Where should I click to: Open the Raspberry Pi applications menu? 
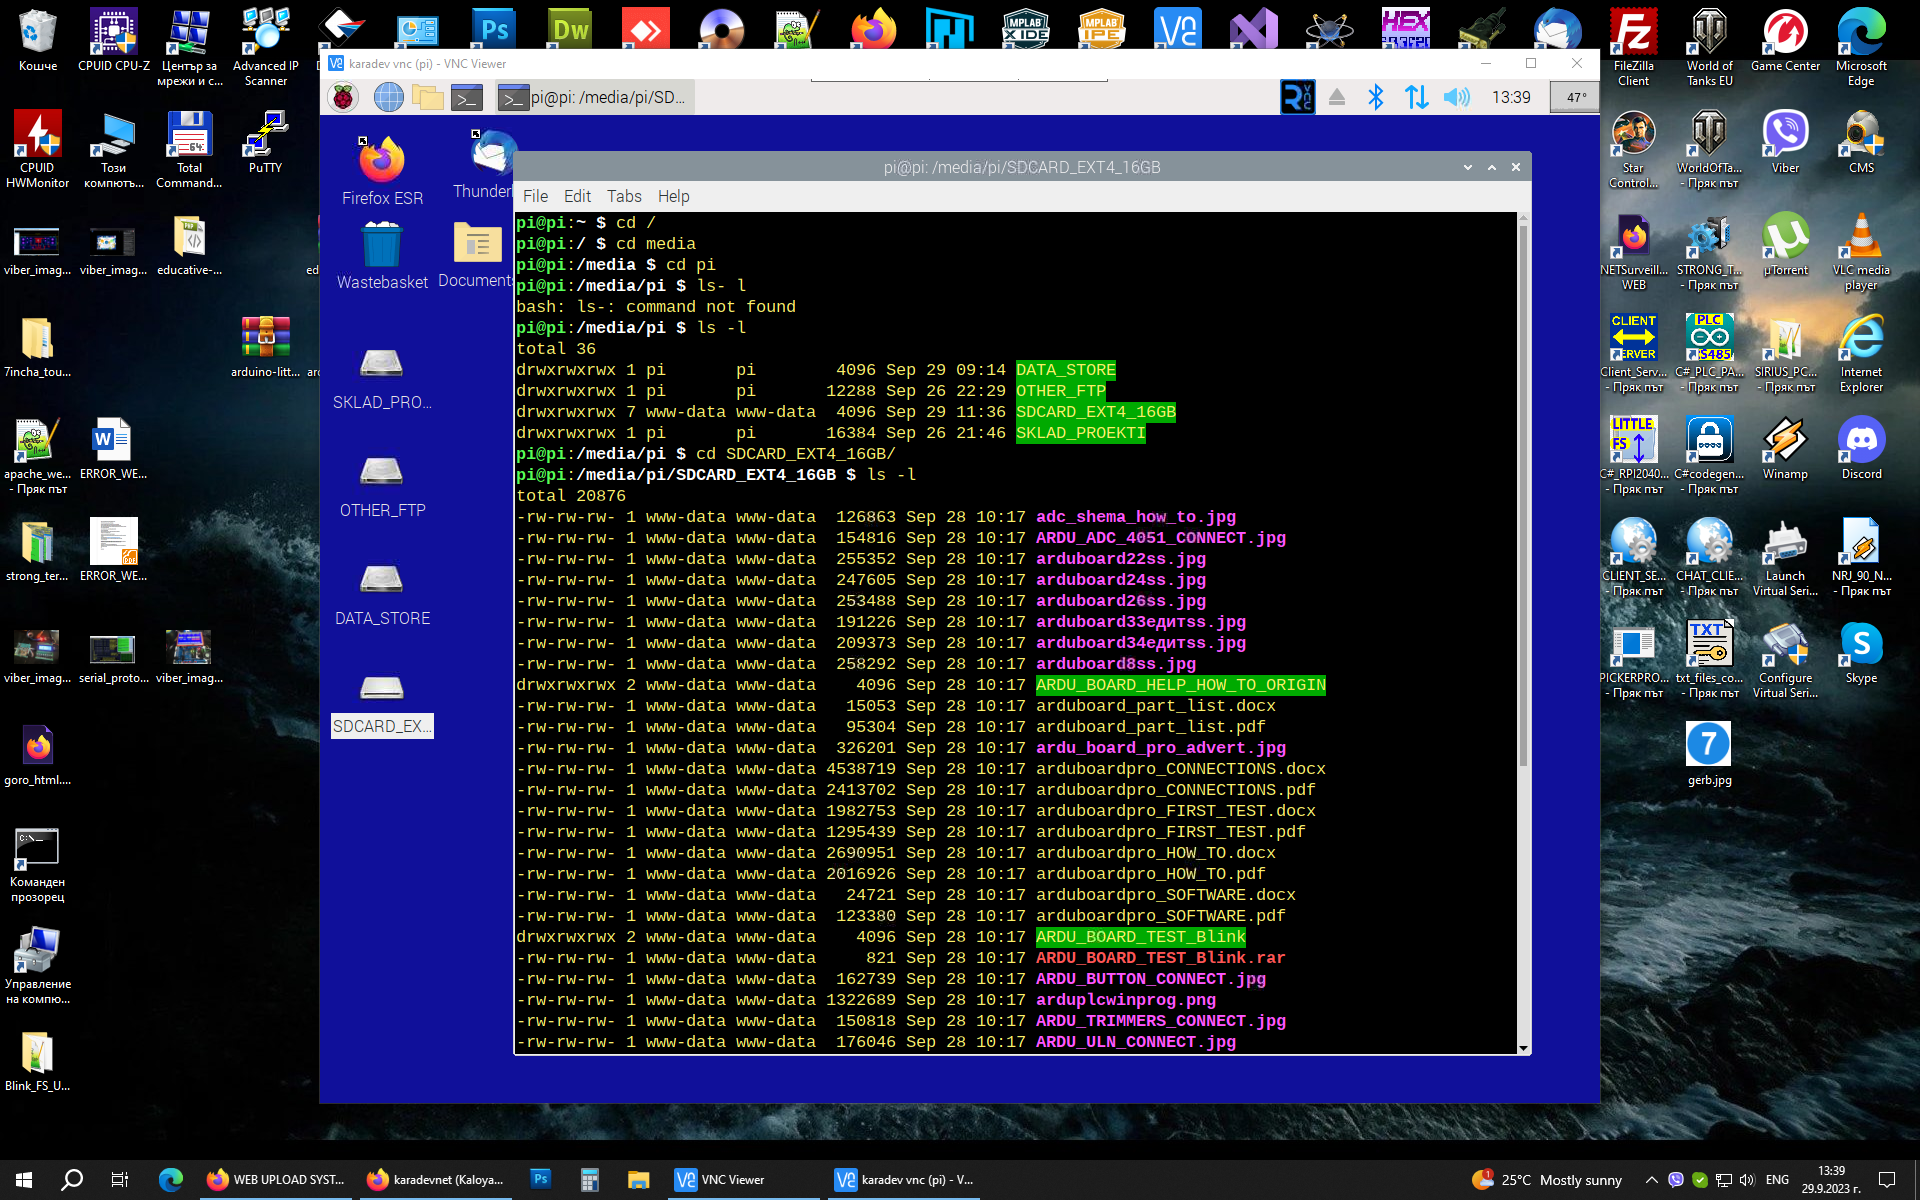343,97
